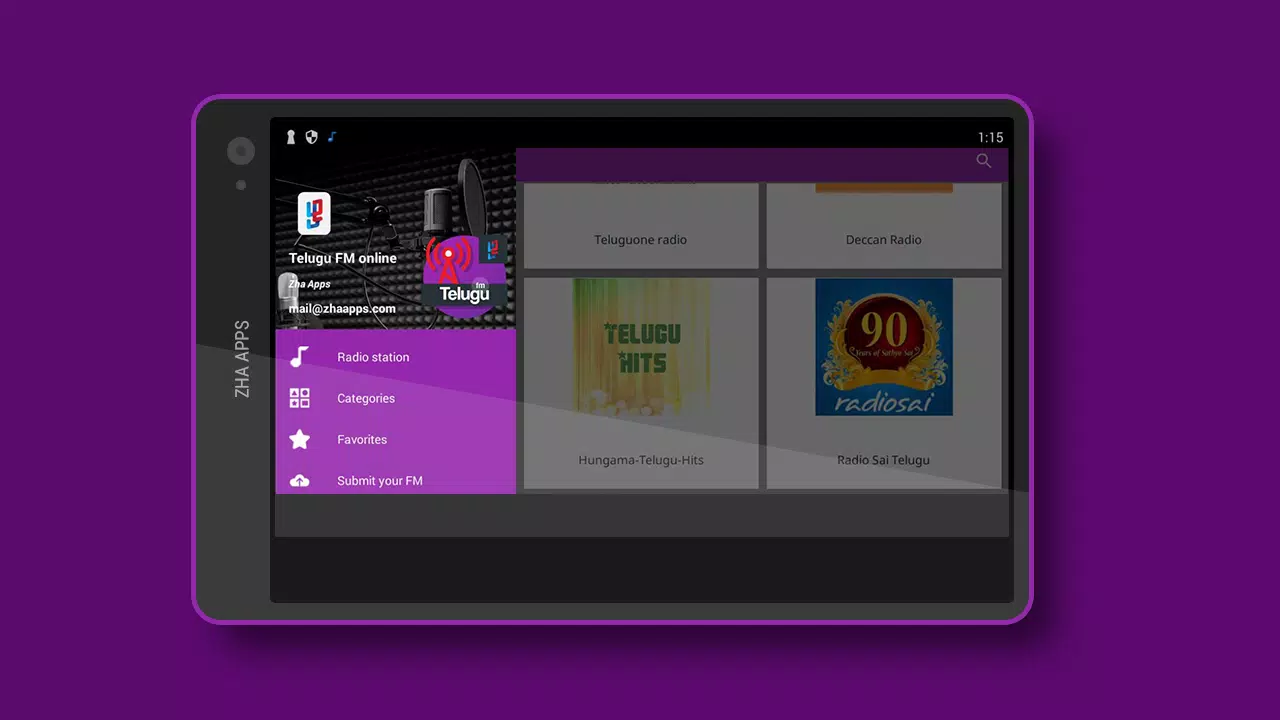The width and height of the screenshot is (1280, 720).
Task: Tap the keyhole status bar icon
Action: click(291, 137)
